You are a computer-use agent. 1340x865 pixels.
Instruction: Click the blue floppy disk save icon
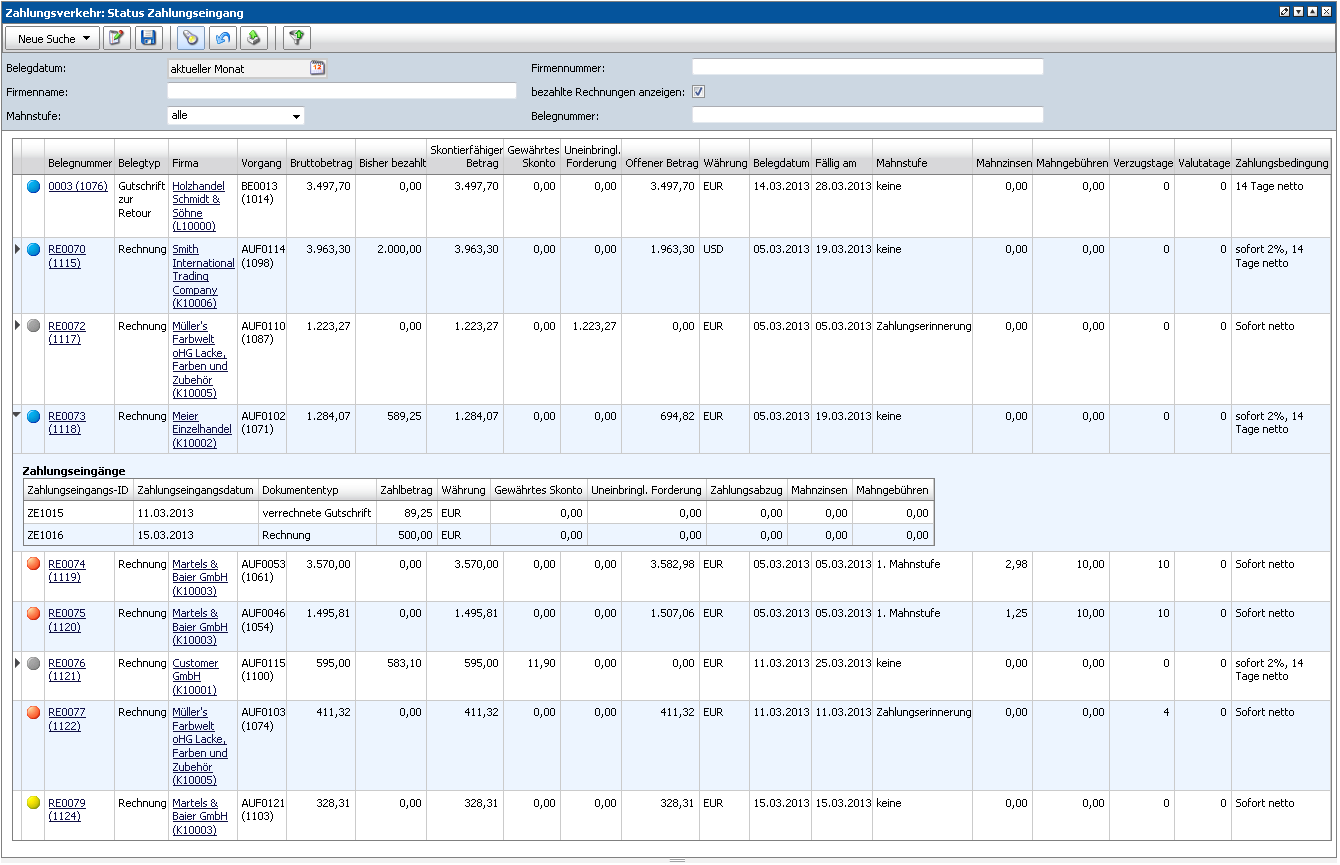[148, 39]
